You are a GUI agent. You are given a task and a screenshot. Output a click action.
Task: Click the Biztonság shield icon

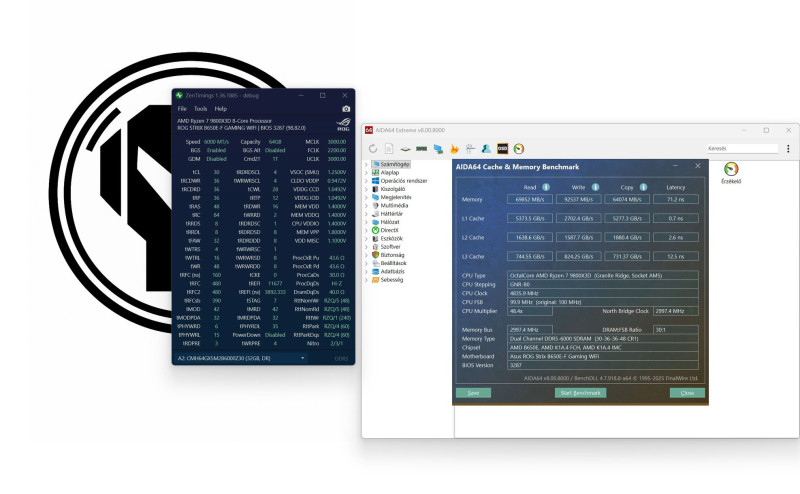[376, 255]
